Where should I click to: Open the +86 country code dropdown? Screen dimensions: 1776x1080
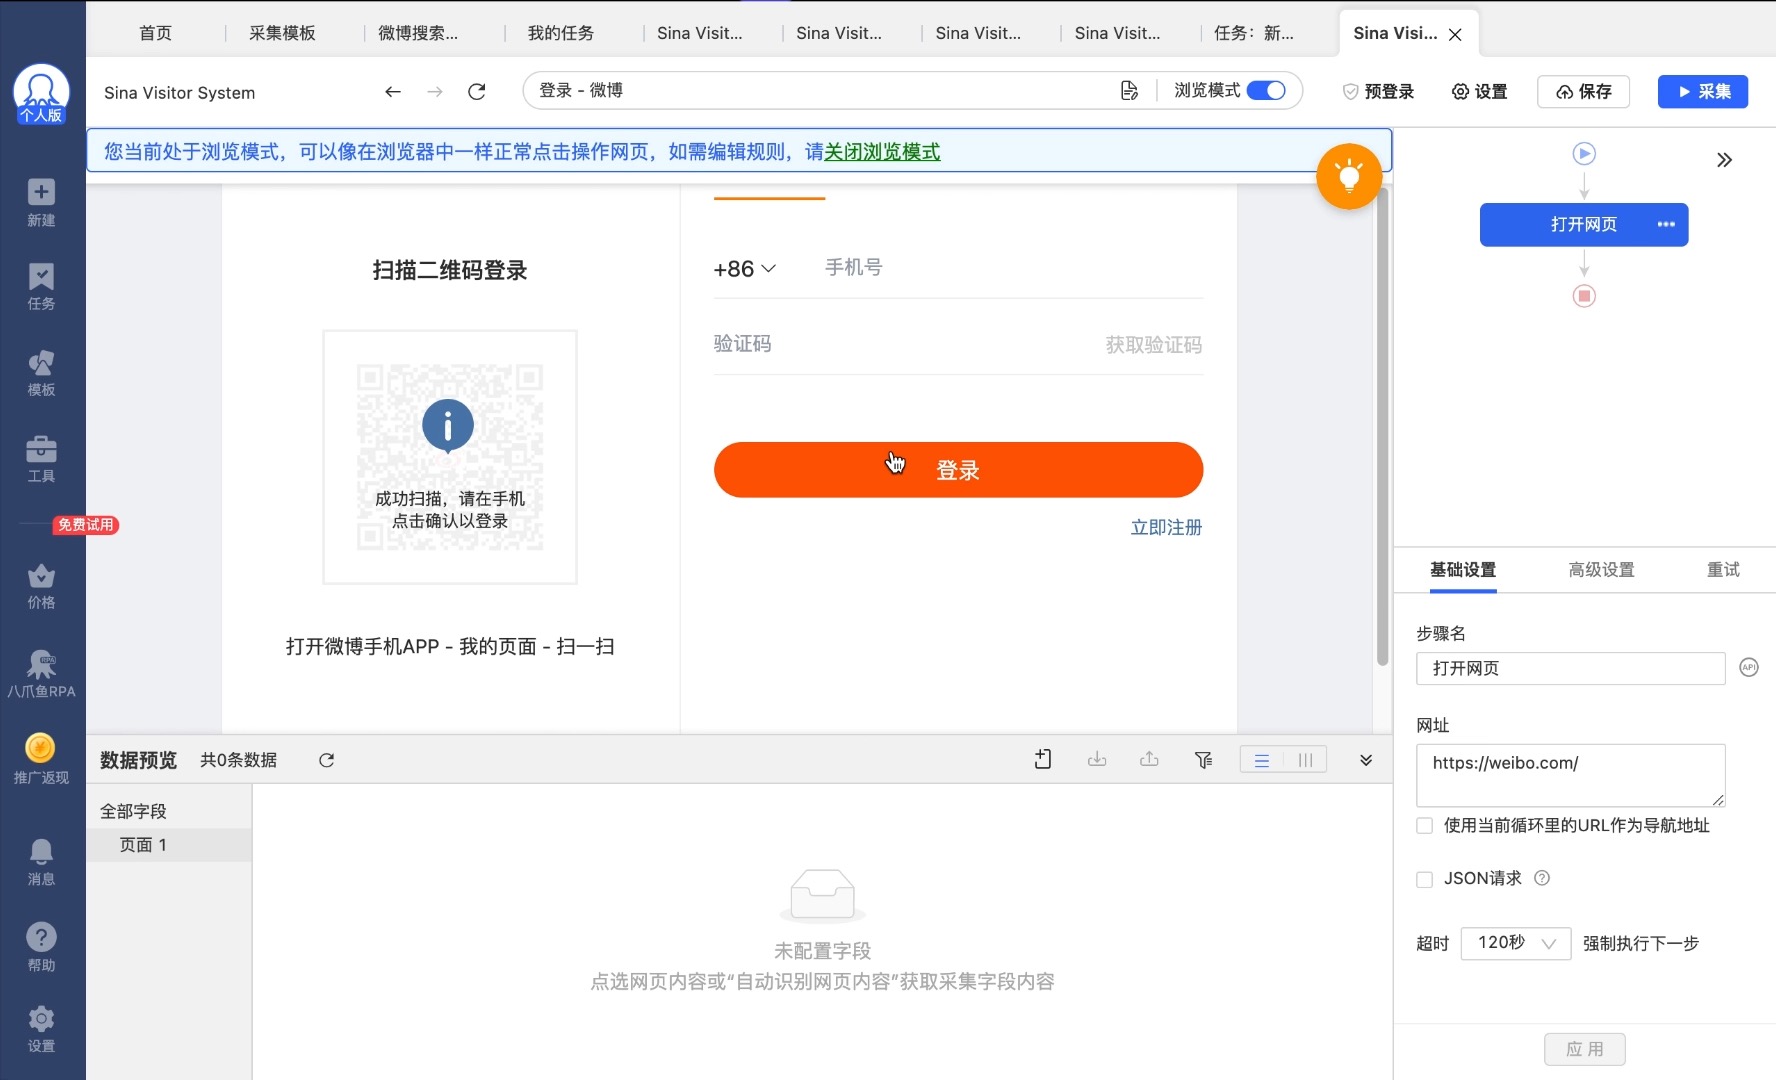pos(744,269)
